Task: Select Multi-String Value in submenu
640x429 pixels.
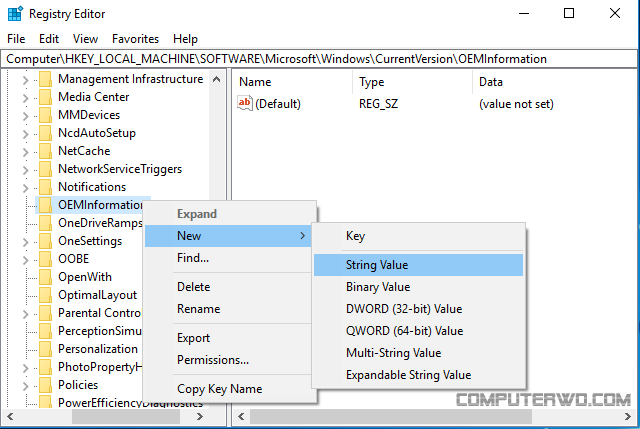Action: (418, 353)
